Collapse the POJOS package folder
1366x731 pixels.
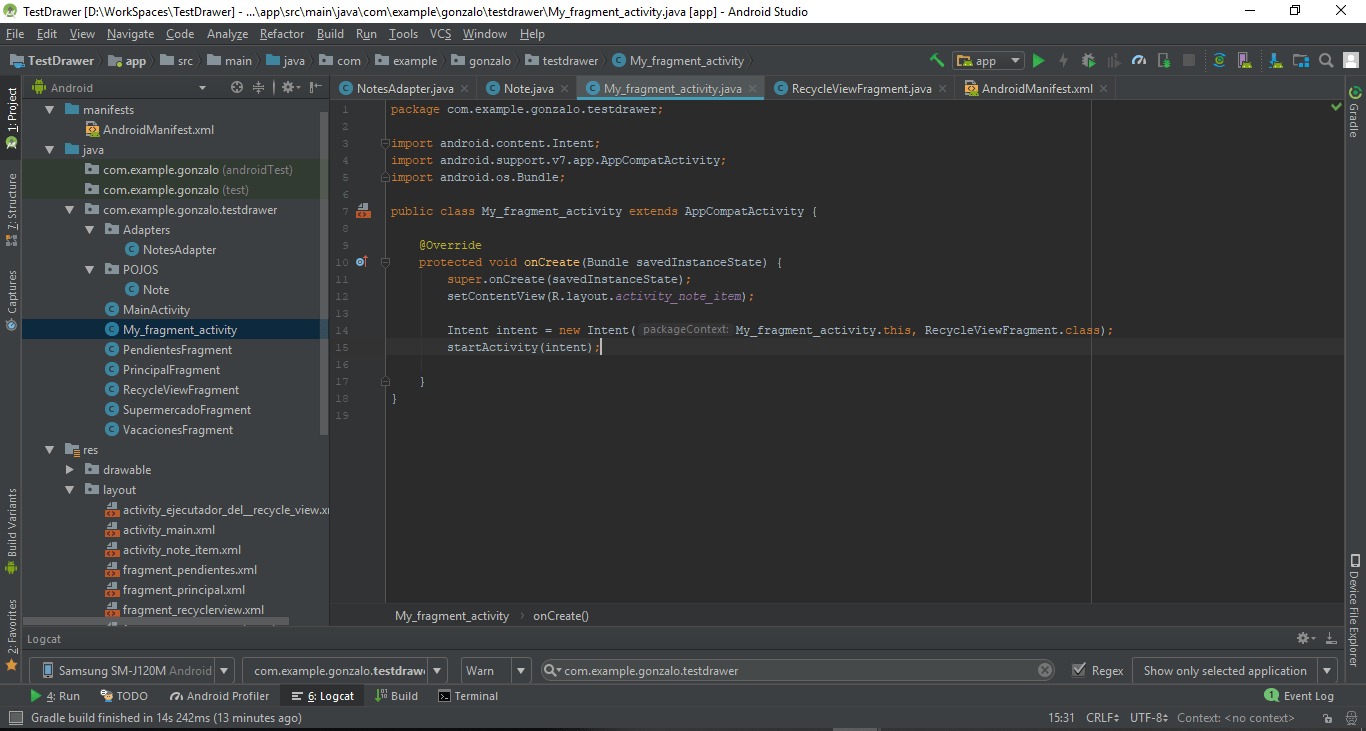pos(91,270)
